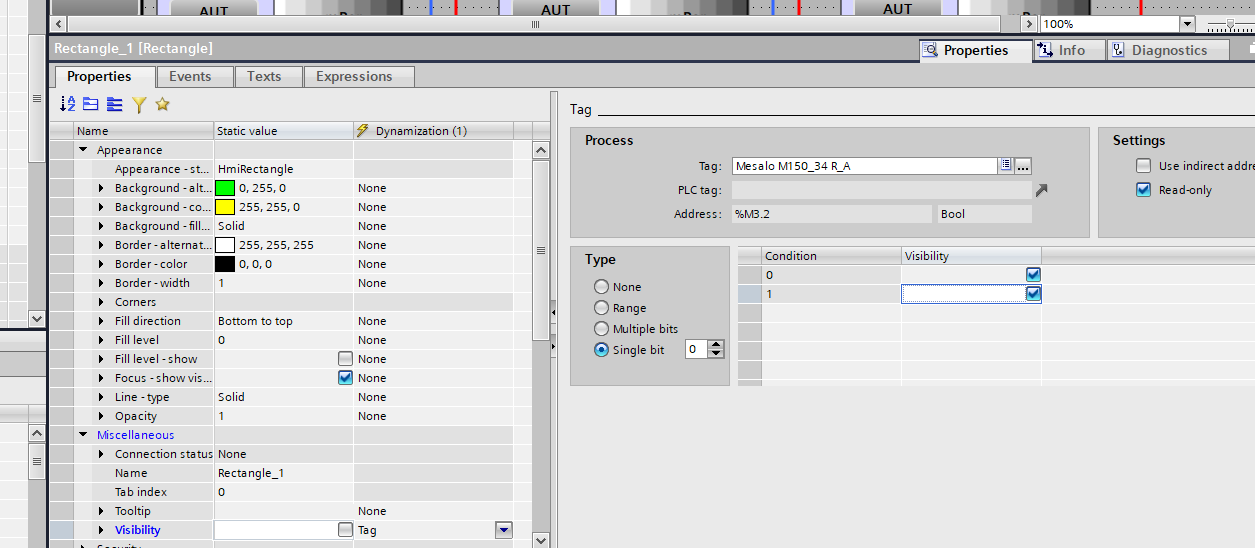The height and width of the screenshot is (548, 1255).
Task: Click the Info tab icon
Action: click(x=1045, y=50)
